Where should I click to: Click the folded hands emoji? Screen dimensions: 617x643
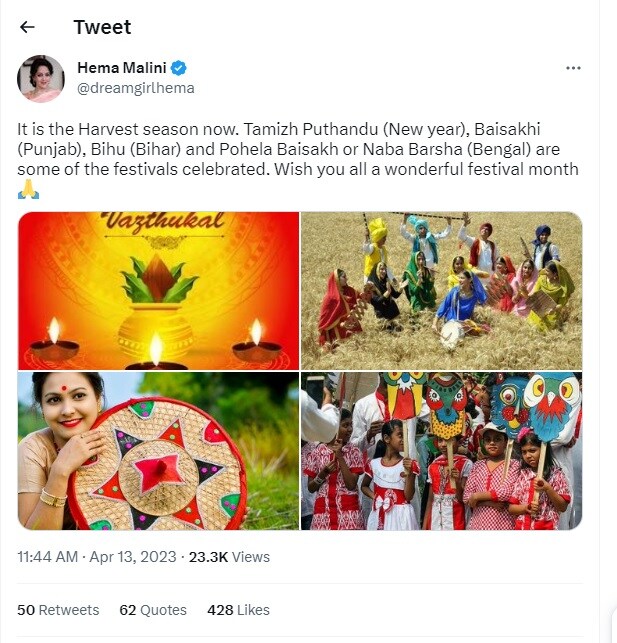[x=28, y=189]
